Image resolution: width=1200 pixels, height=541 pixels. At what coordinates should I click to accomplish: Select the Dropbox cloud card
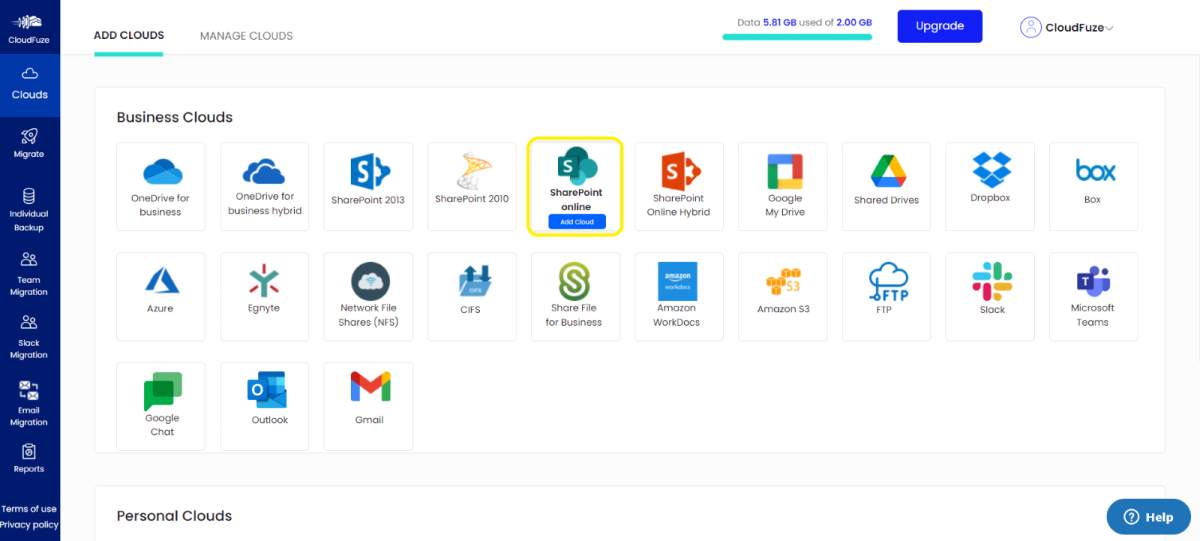coord(990,186)
